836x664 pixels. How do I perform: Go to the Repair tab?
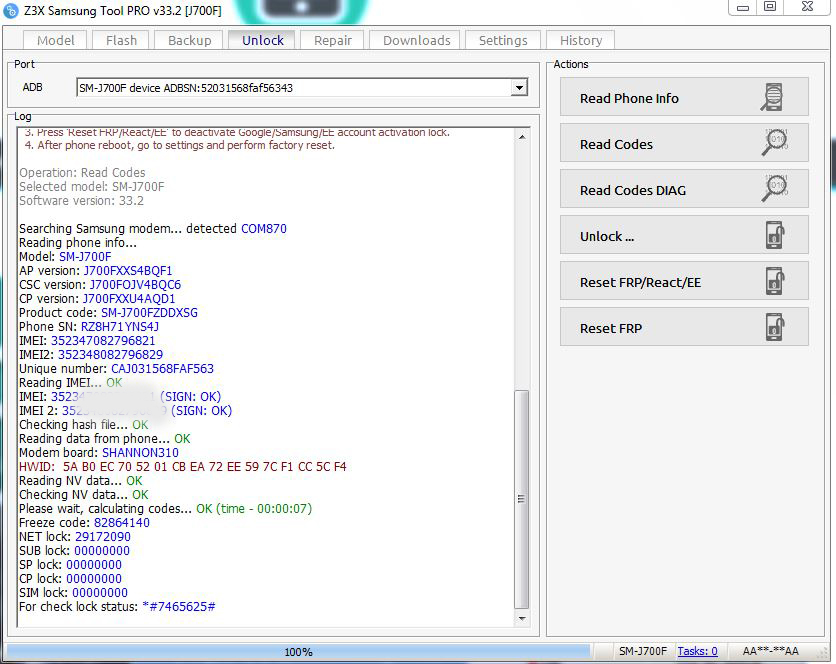coord(333,41)
